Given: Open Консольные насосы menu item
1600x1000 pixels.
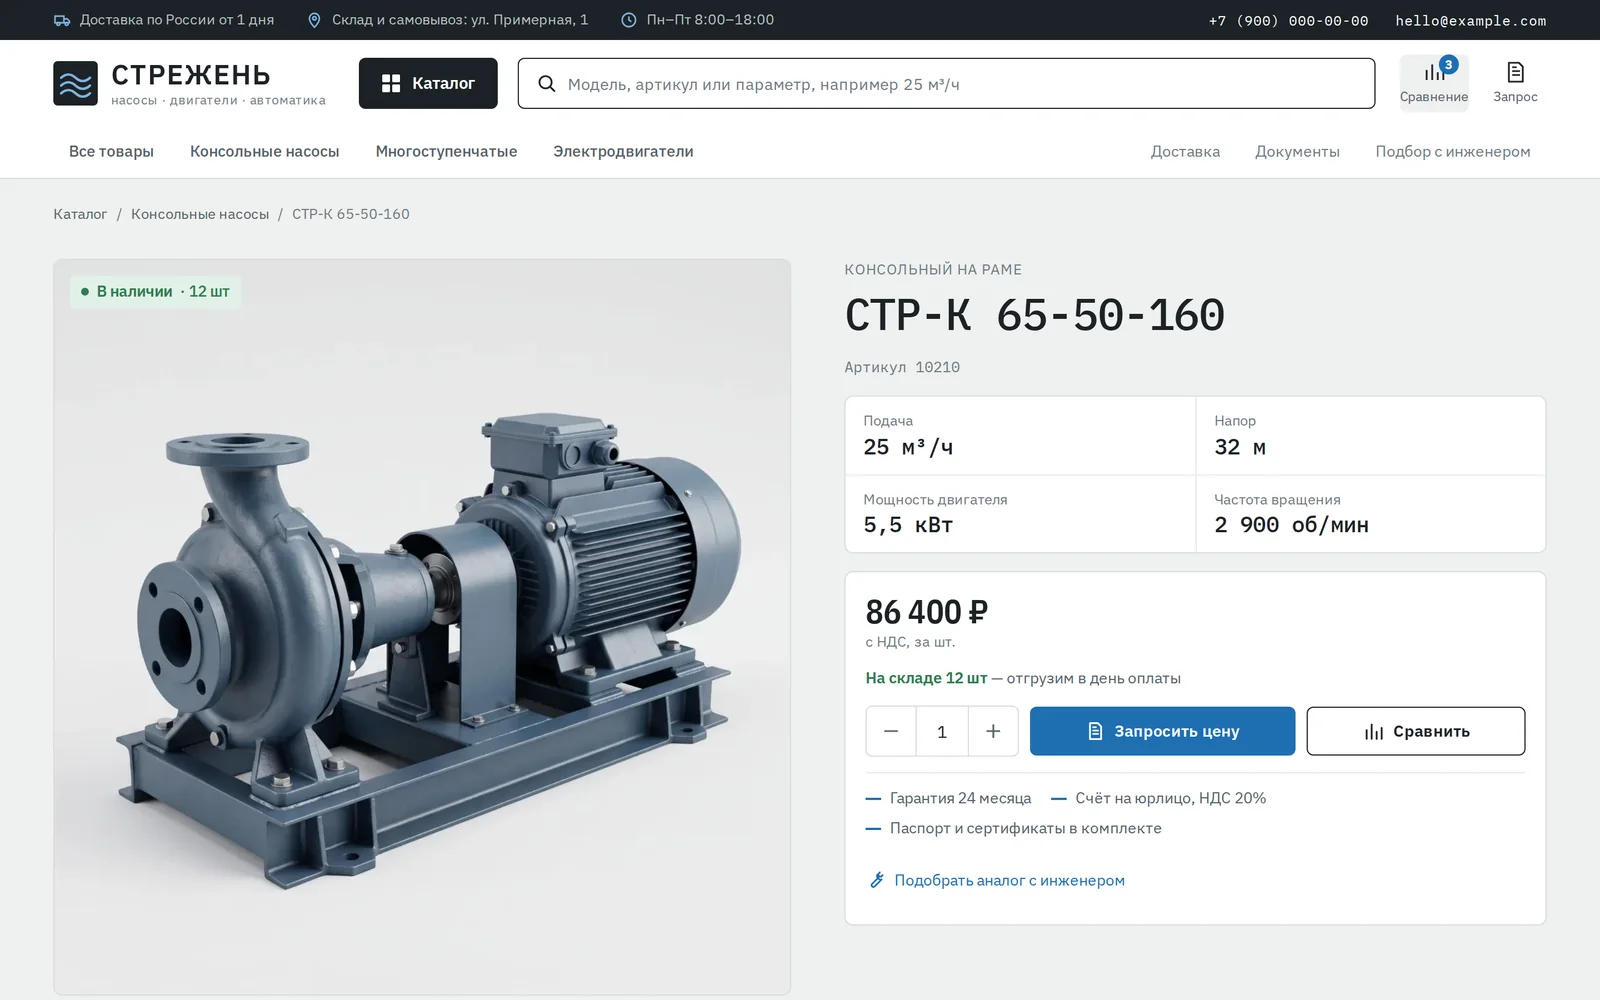Looking at the screenshot, I should coord(265,151).
